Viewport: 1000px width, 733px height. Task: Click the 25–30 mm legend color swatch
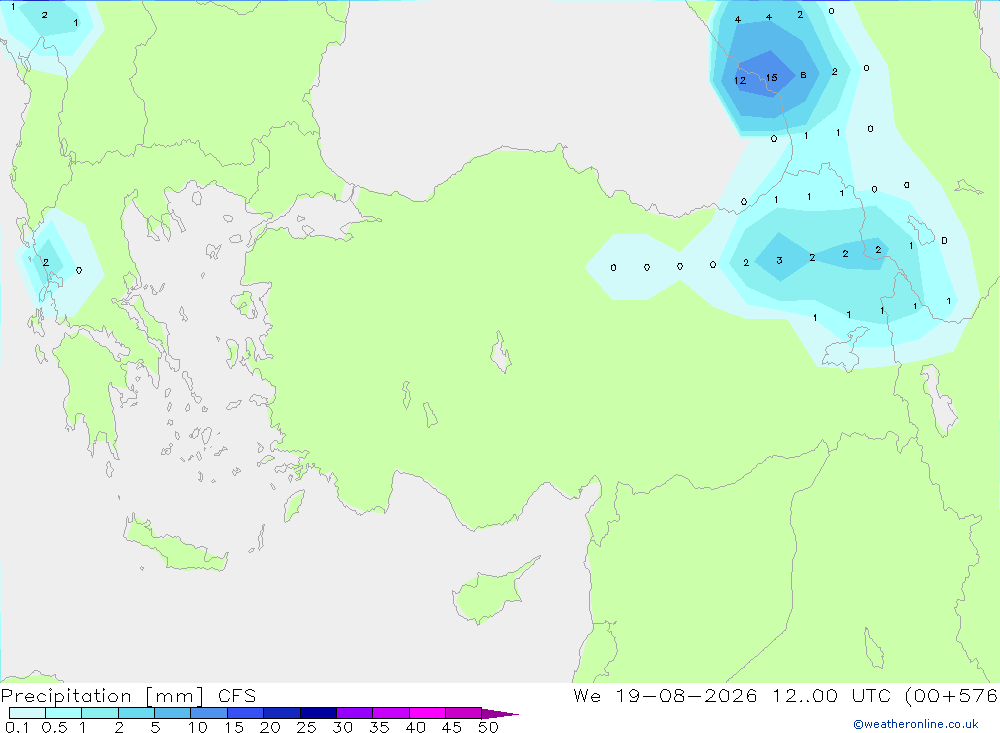318,713
